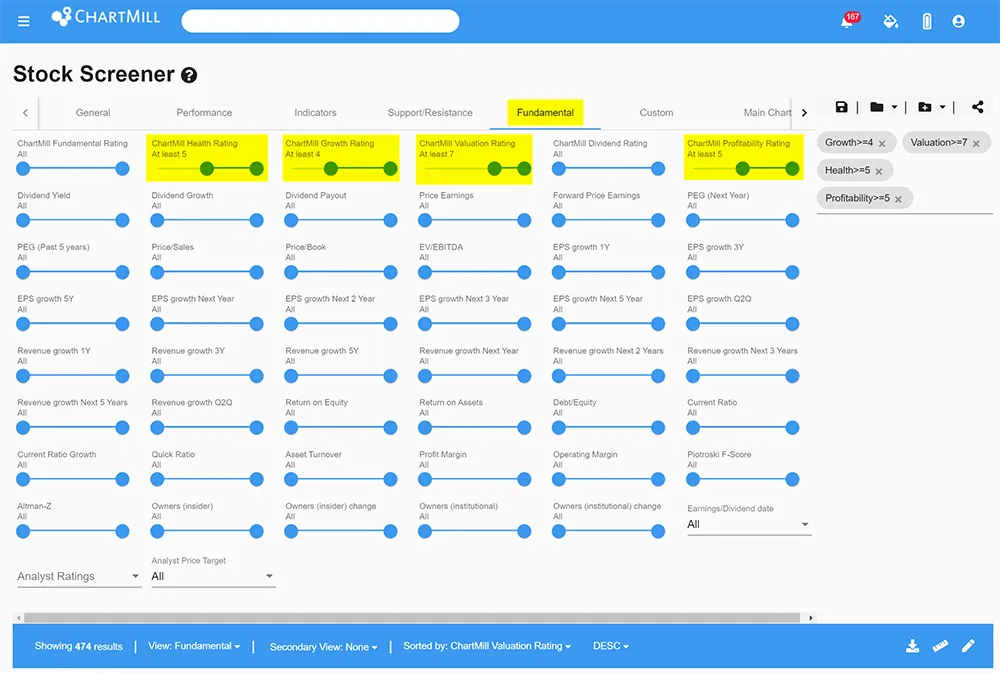Click the ChartMill Dividend Rating left slider handle
Viewport: 1000px width, 673px height.
click(x=559, y=168)
